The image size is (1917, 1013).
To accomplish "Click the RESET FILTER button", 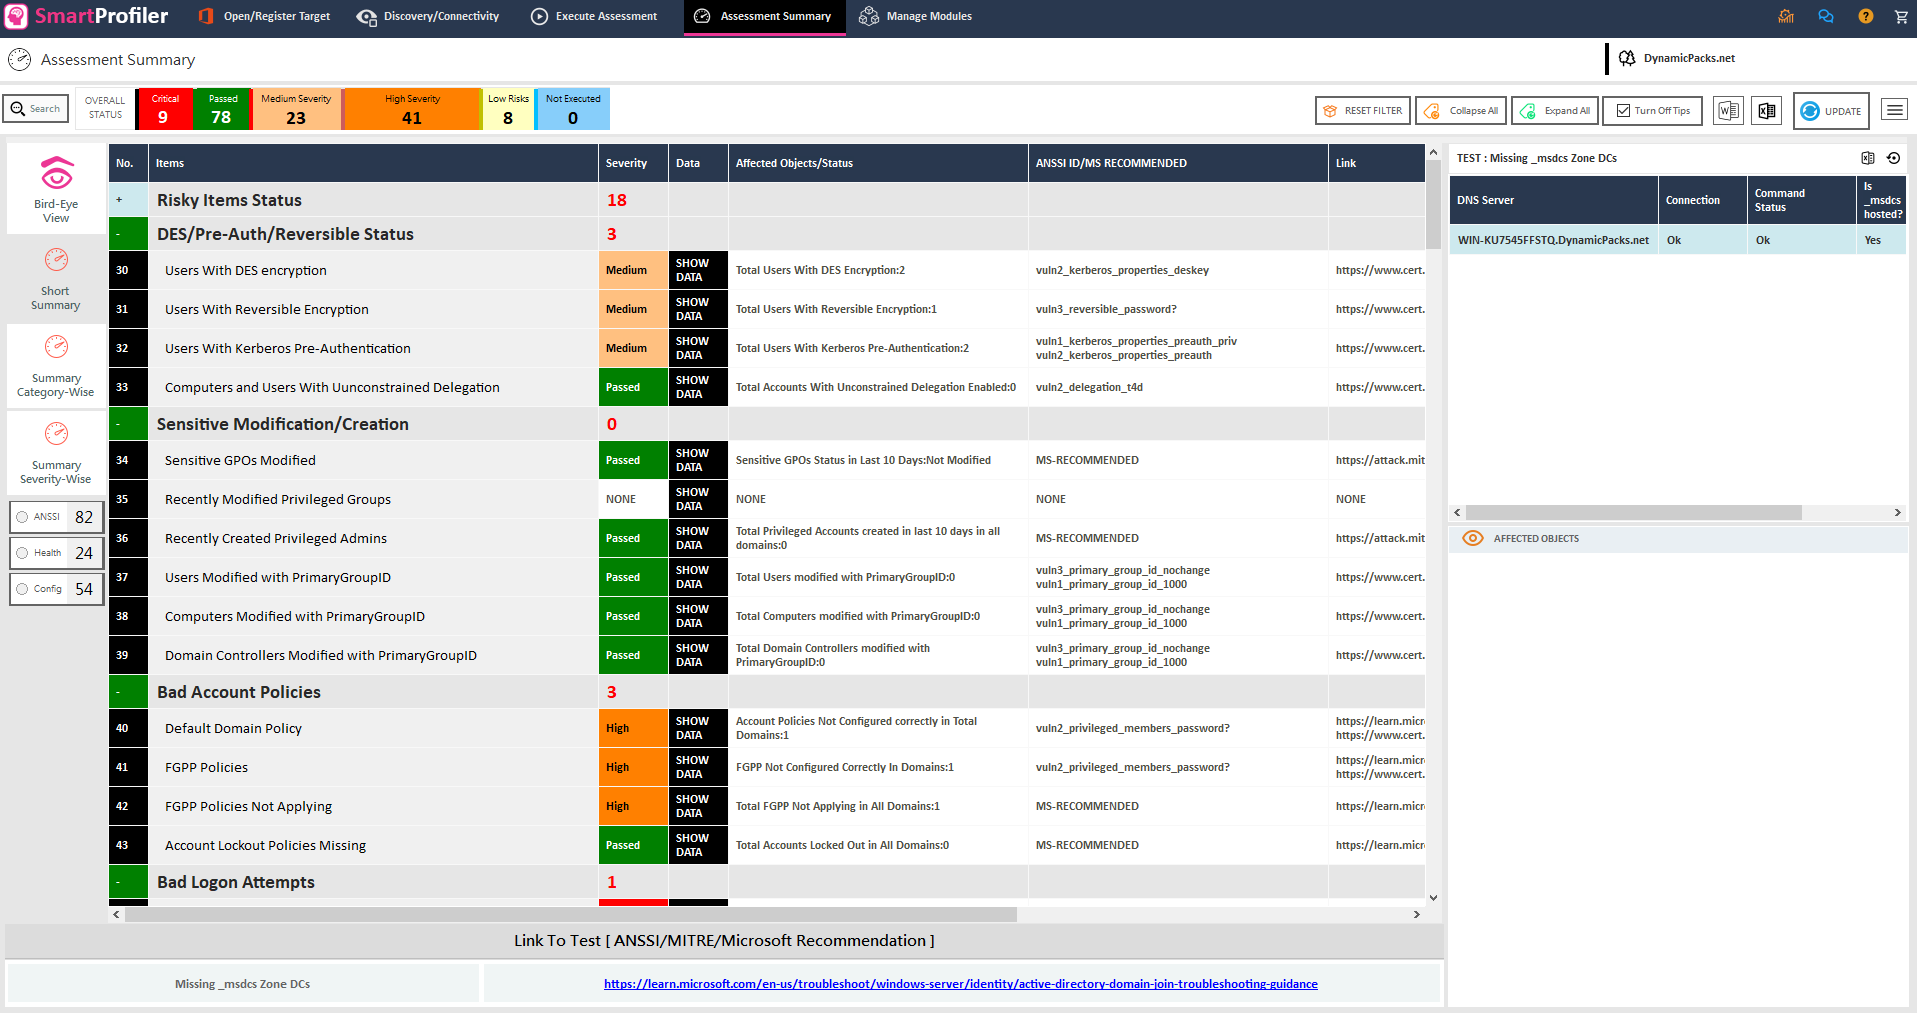I will click(x=1362, y=111).
